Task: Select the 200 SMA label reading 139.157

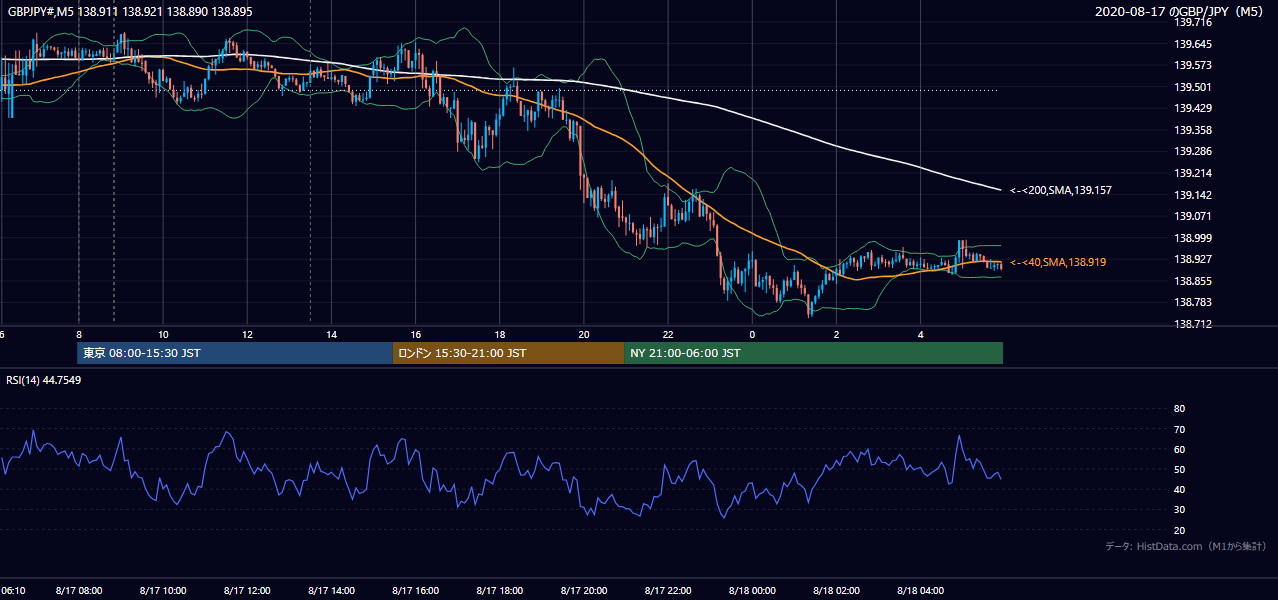Action: (1061, 190)
